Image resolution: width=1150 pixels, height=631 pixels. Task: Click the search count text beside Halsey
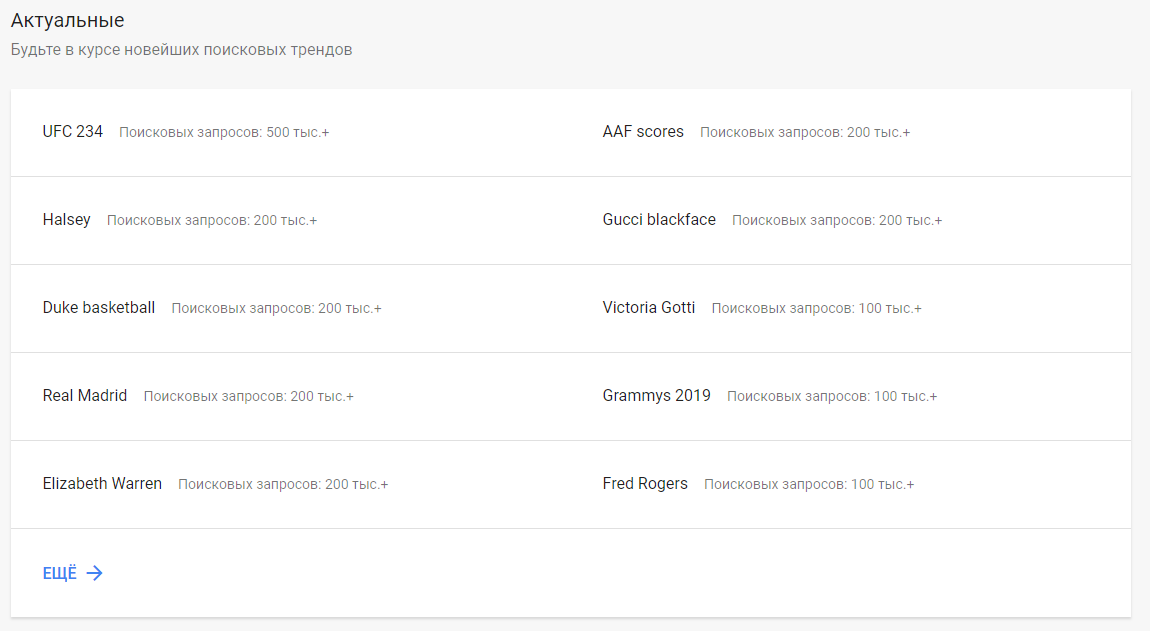pos(212,221)
